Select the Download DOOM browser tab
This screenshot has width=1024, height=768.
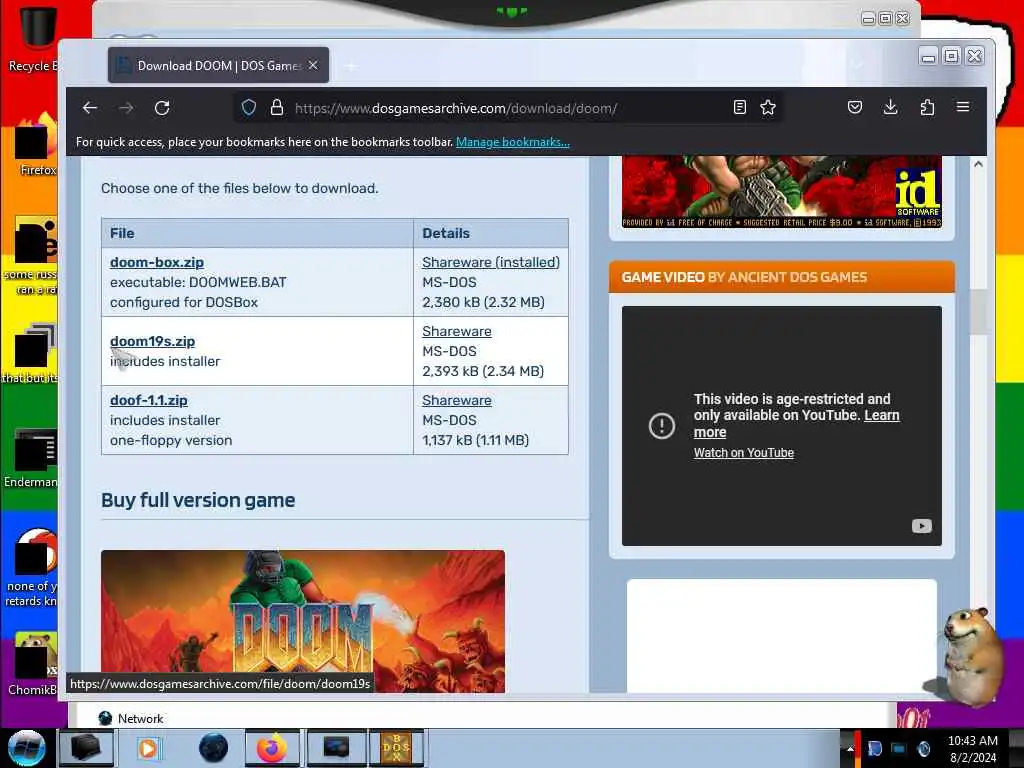218,65
